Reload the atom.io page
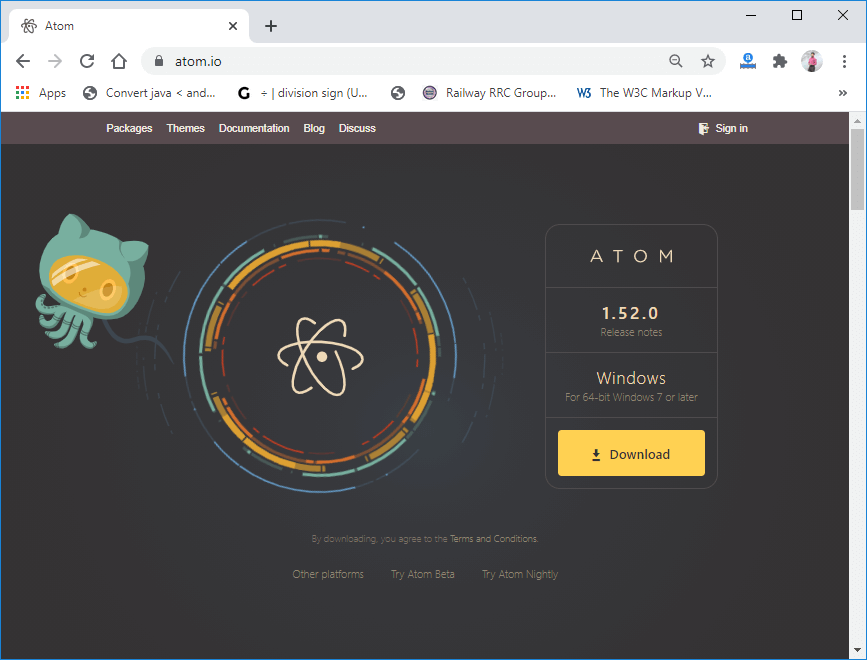 (87, 61)
